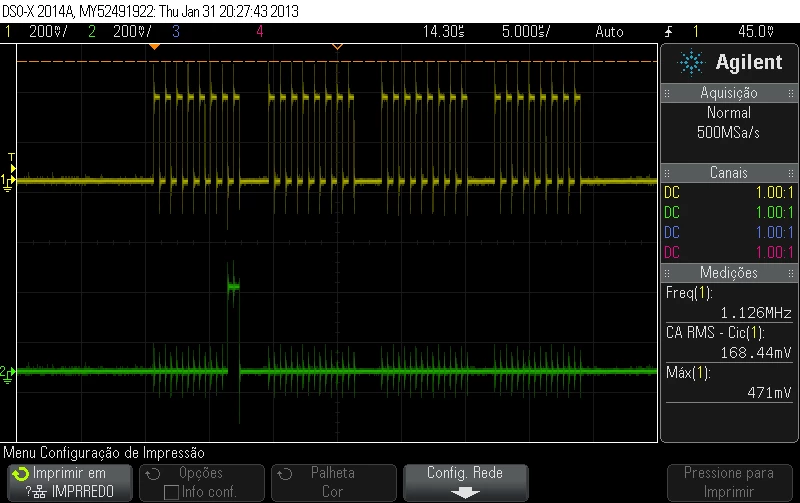Open the Palheta Cor softkey
The width and height of the screenshot is (800, 503).
click(334, 483)
